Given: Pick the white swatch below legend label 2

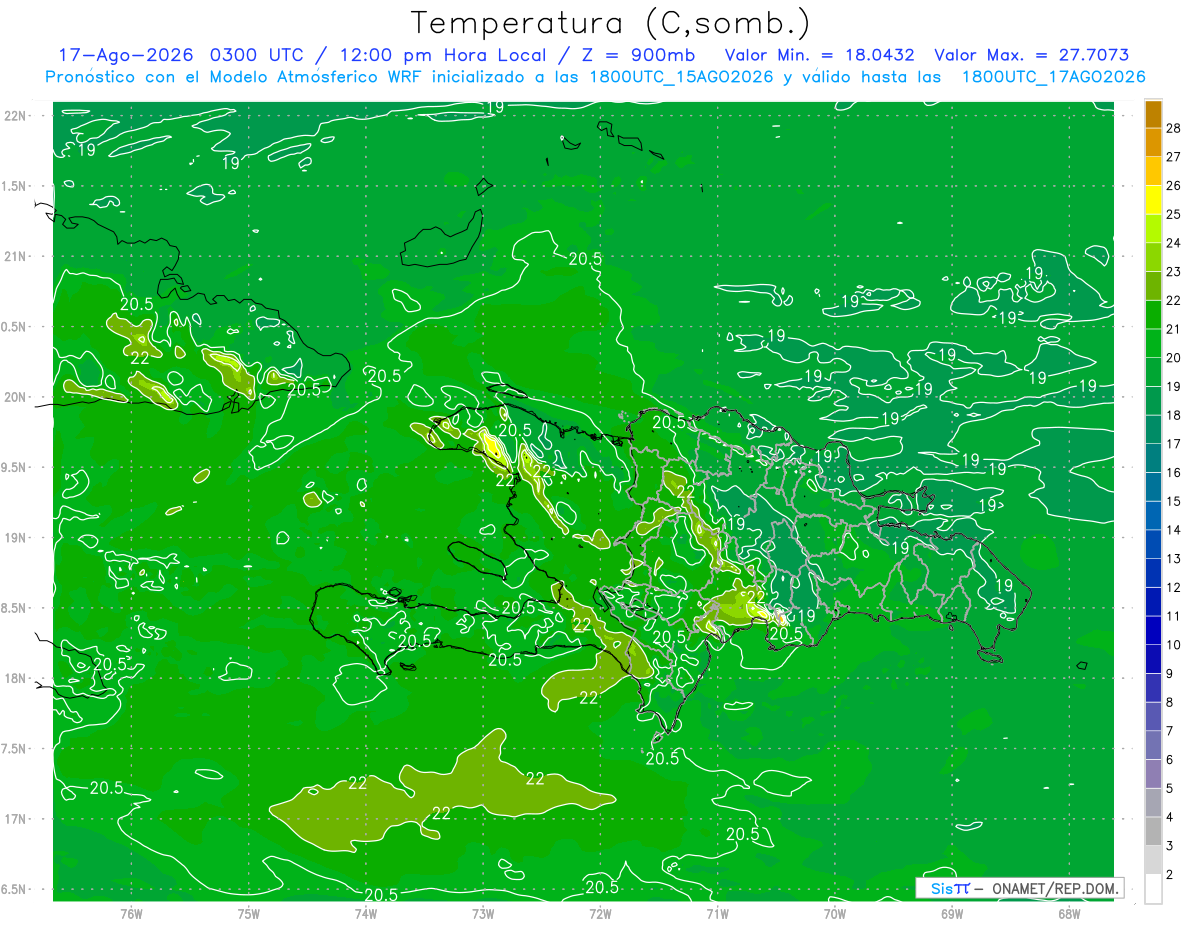Looking at the screenshot, I should tap(1153, 890).
